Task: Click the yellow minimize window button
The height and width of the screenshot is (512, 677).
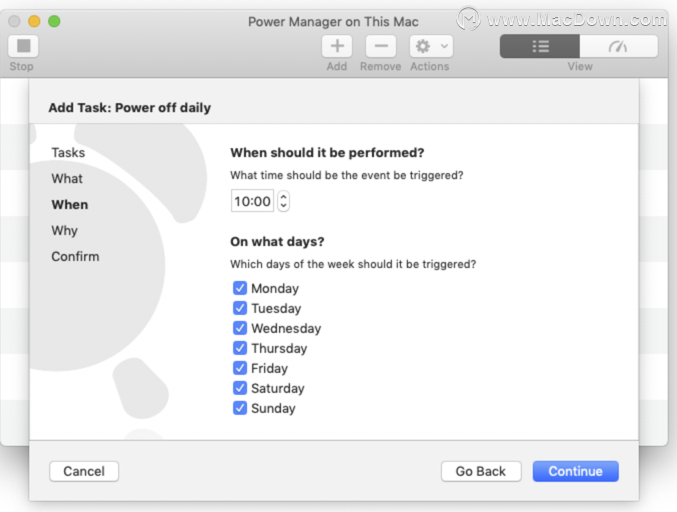Action: 34,21
